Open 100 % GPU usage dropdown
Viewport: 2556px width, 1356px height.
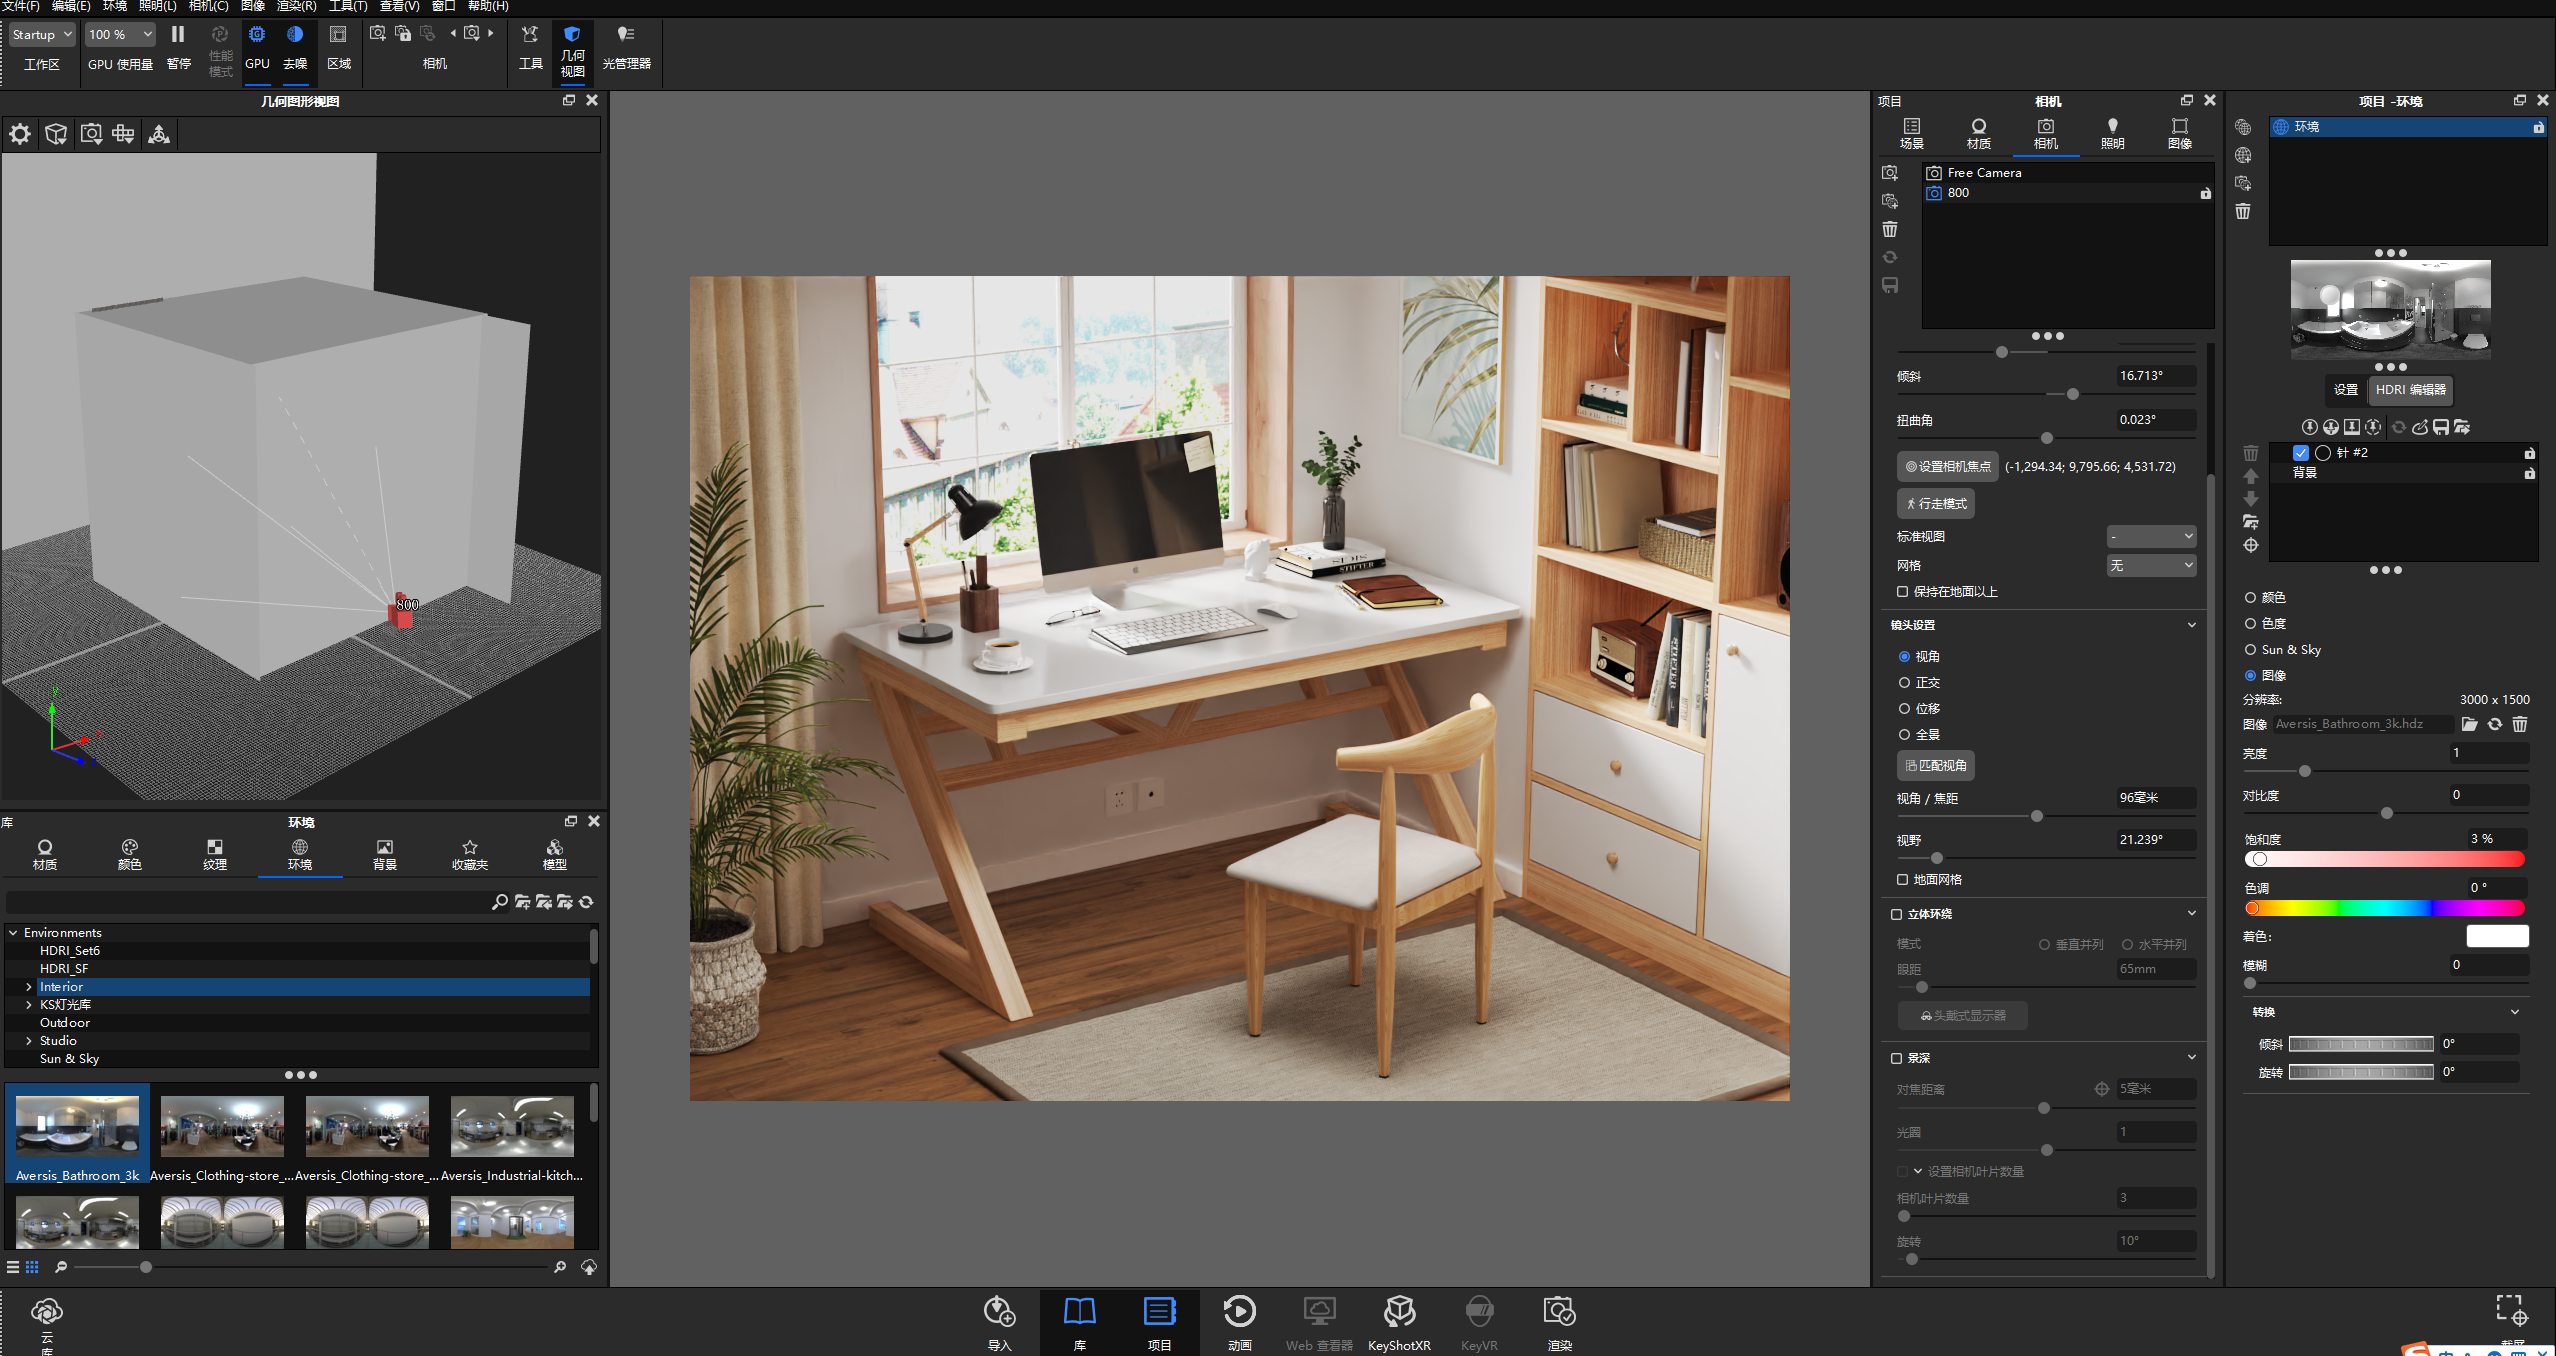pos(120,34)
